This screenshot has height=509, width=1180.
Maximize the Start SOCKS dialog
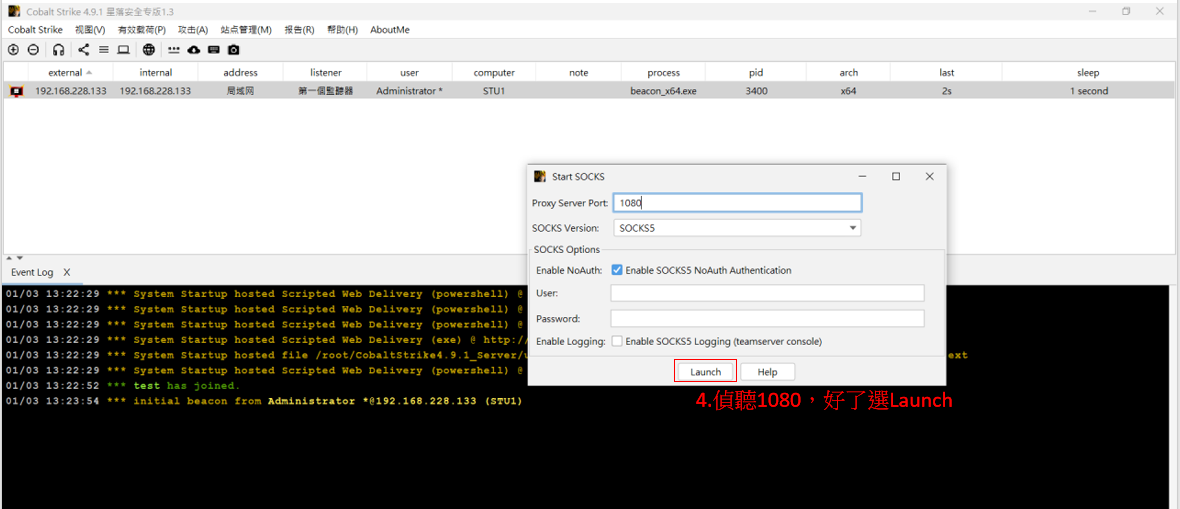point(896,176)
